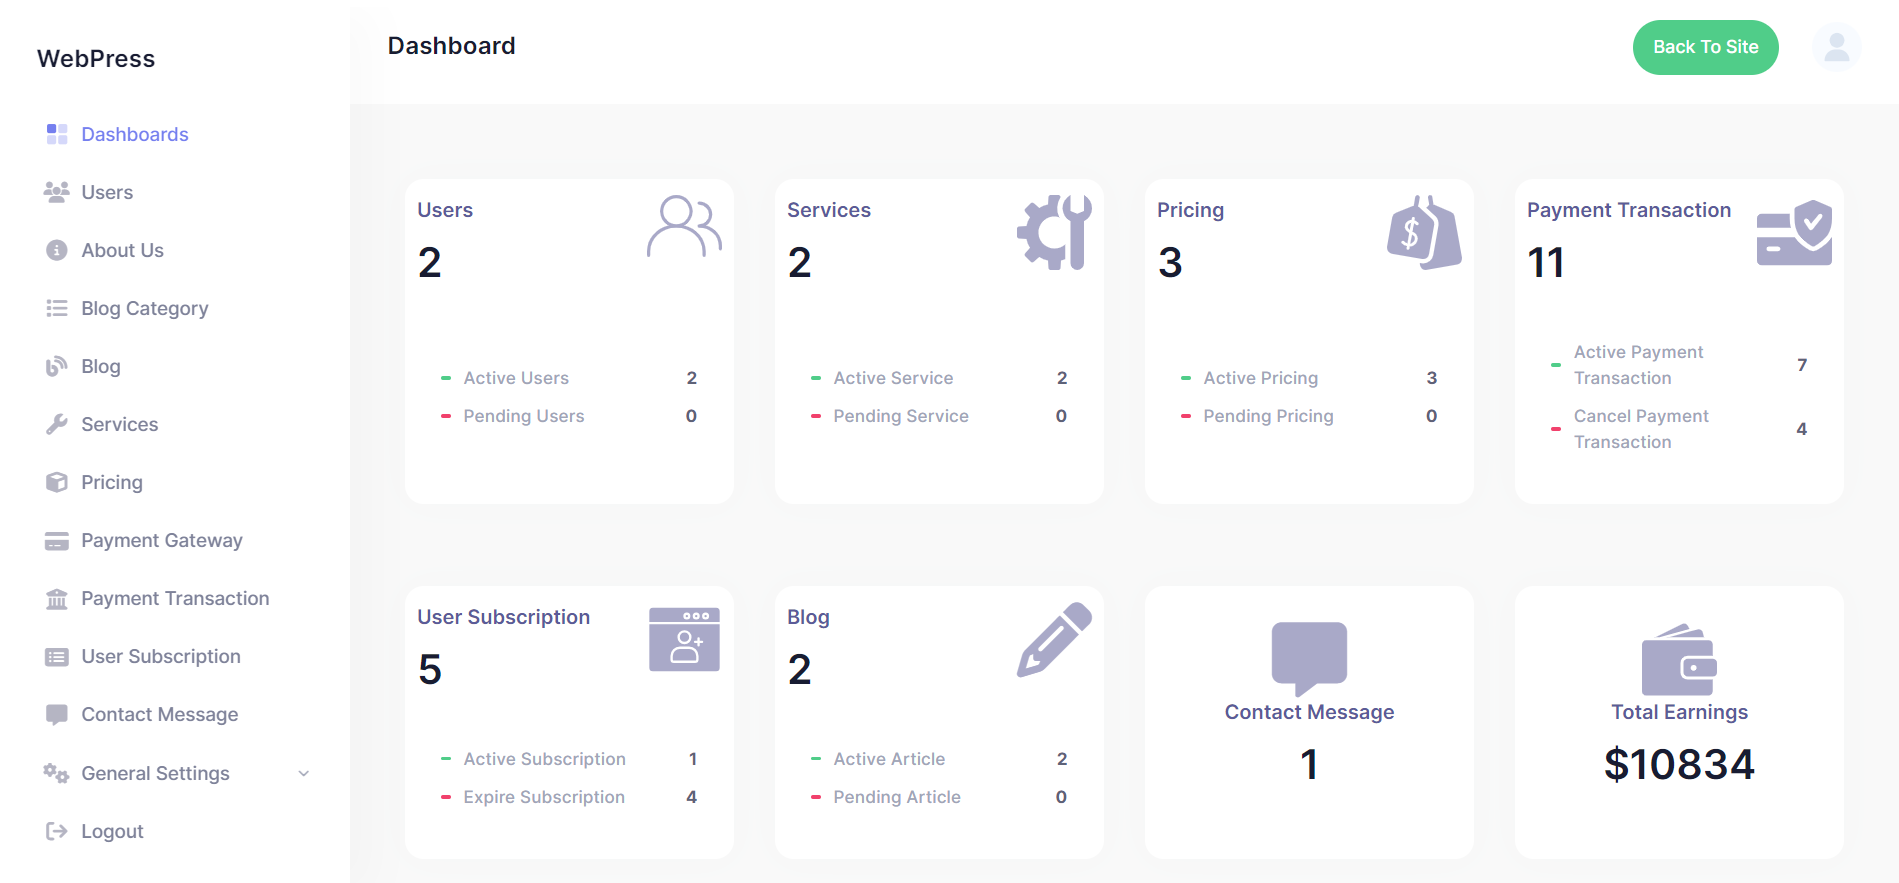Click the Users card people icon

point(684,227)
